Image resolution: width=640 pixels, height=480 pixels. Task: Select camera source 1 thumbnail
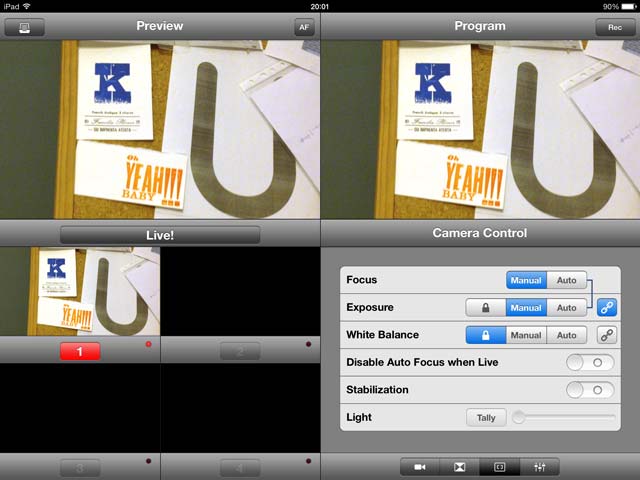(80, 291)
